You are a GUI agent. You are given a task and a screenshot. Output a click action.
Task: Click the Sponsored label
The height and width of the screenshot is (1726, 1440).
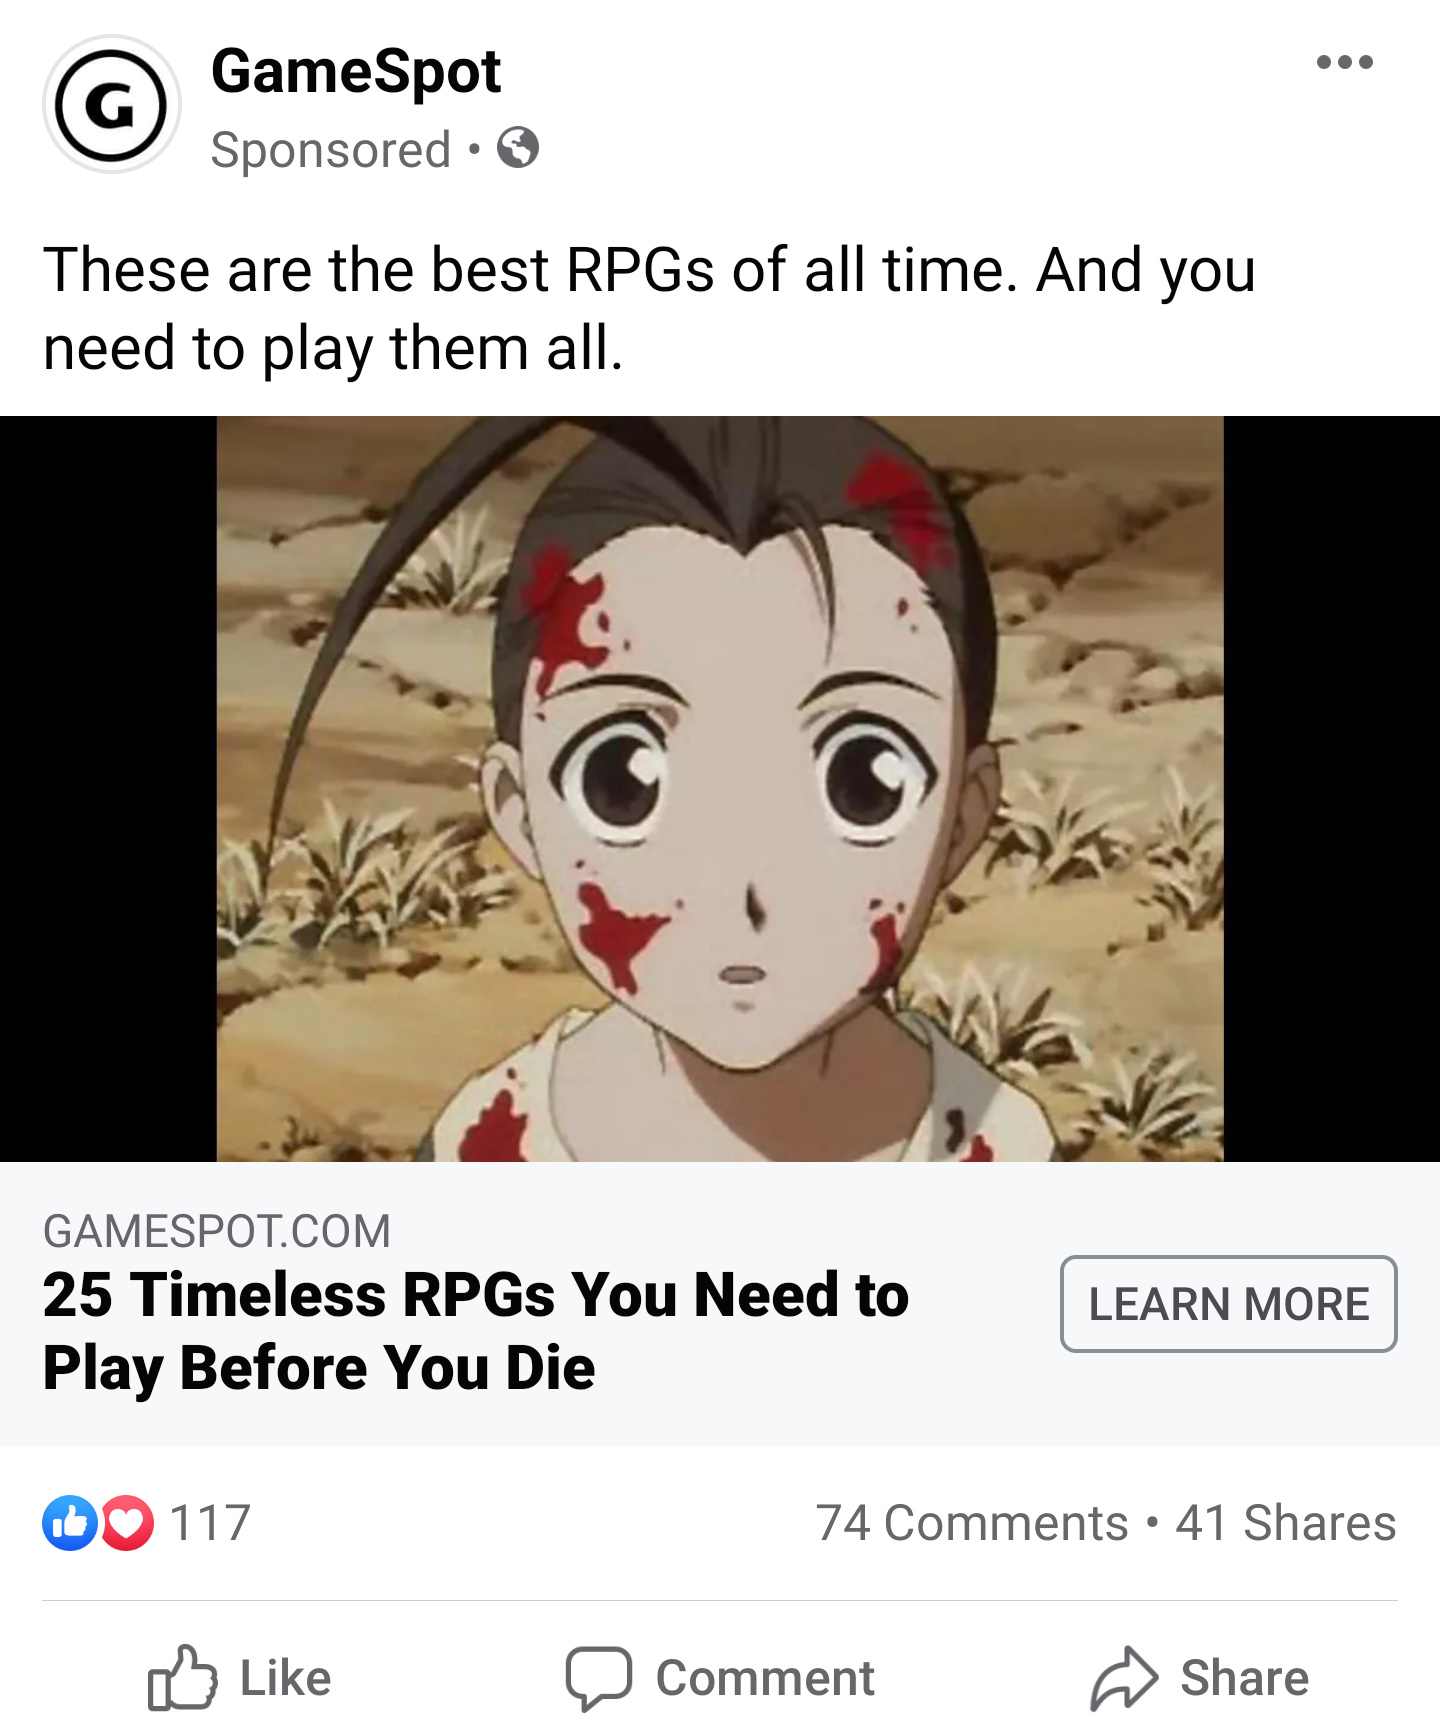pos(331,150)
